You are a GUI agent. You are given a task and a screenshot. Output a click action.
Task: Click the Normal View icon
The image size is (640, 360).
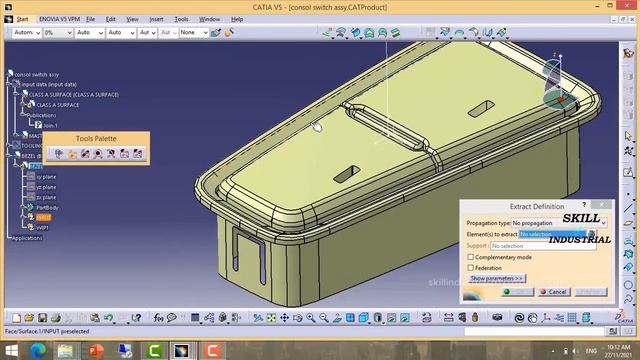[337, 318]
